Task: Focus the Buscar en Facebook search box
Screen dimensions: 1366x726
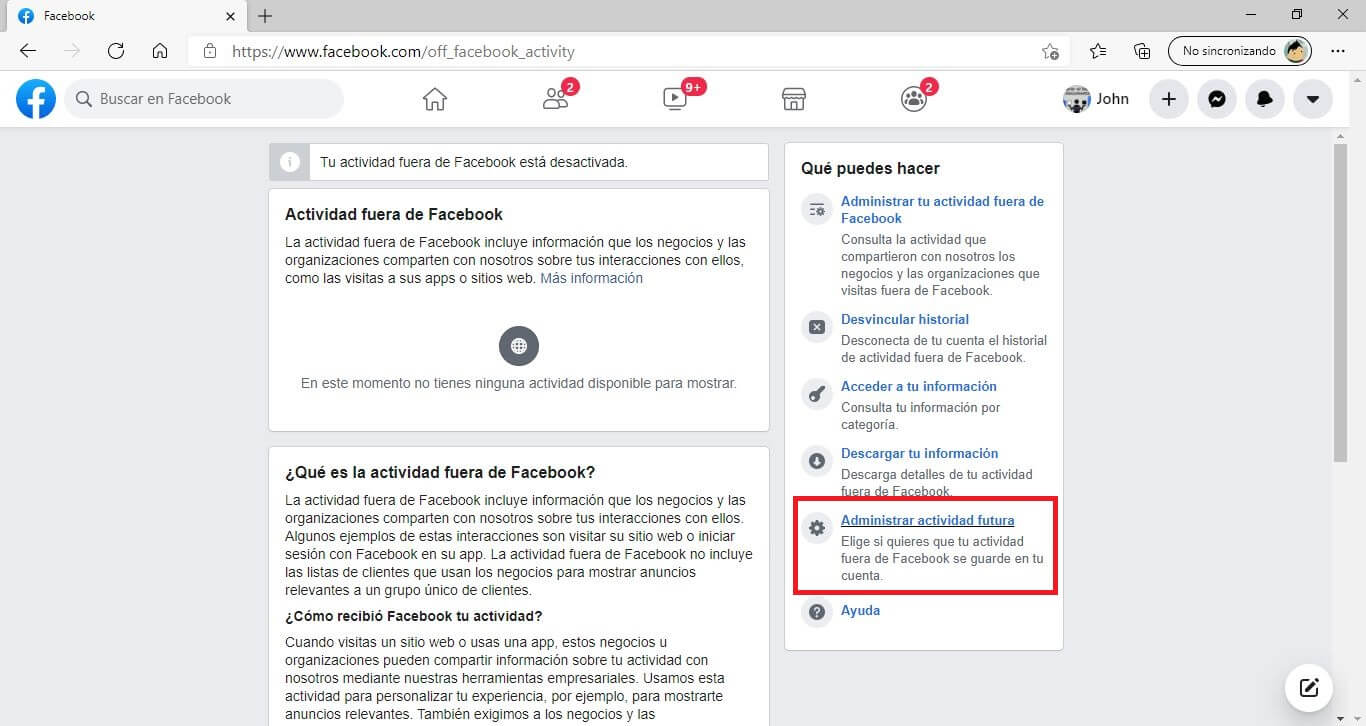Action: [x=204, y=99]
